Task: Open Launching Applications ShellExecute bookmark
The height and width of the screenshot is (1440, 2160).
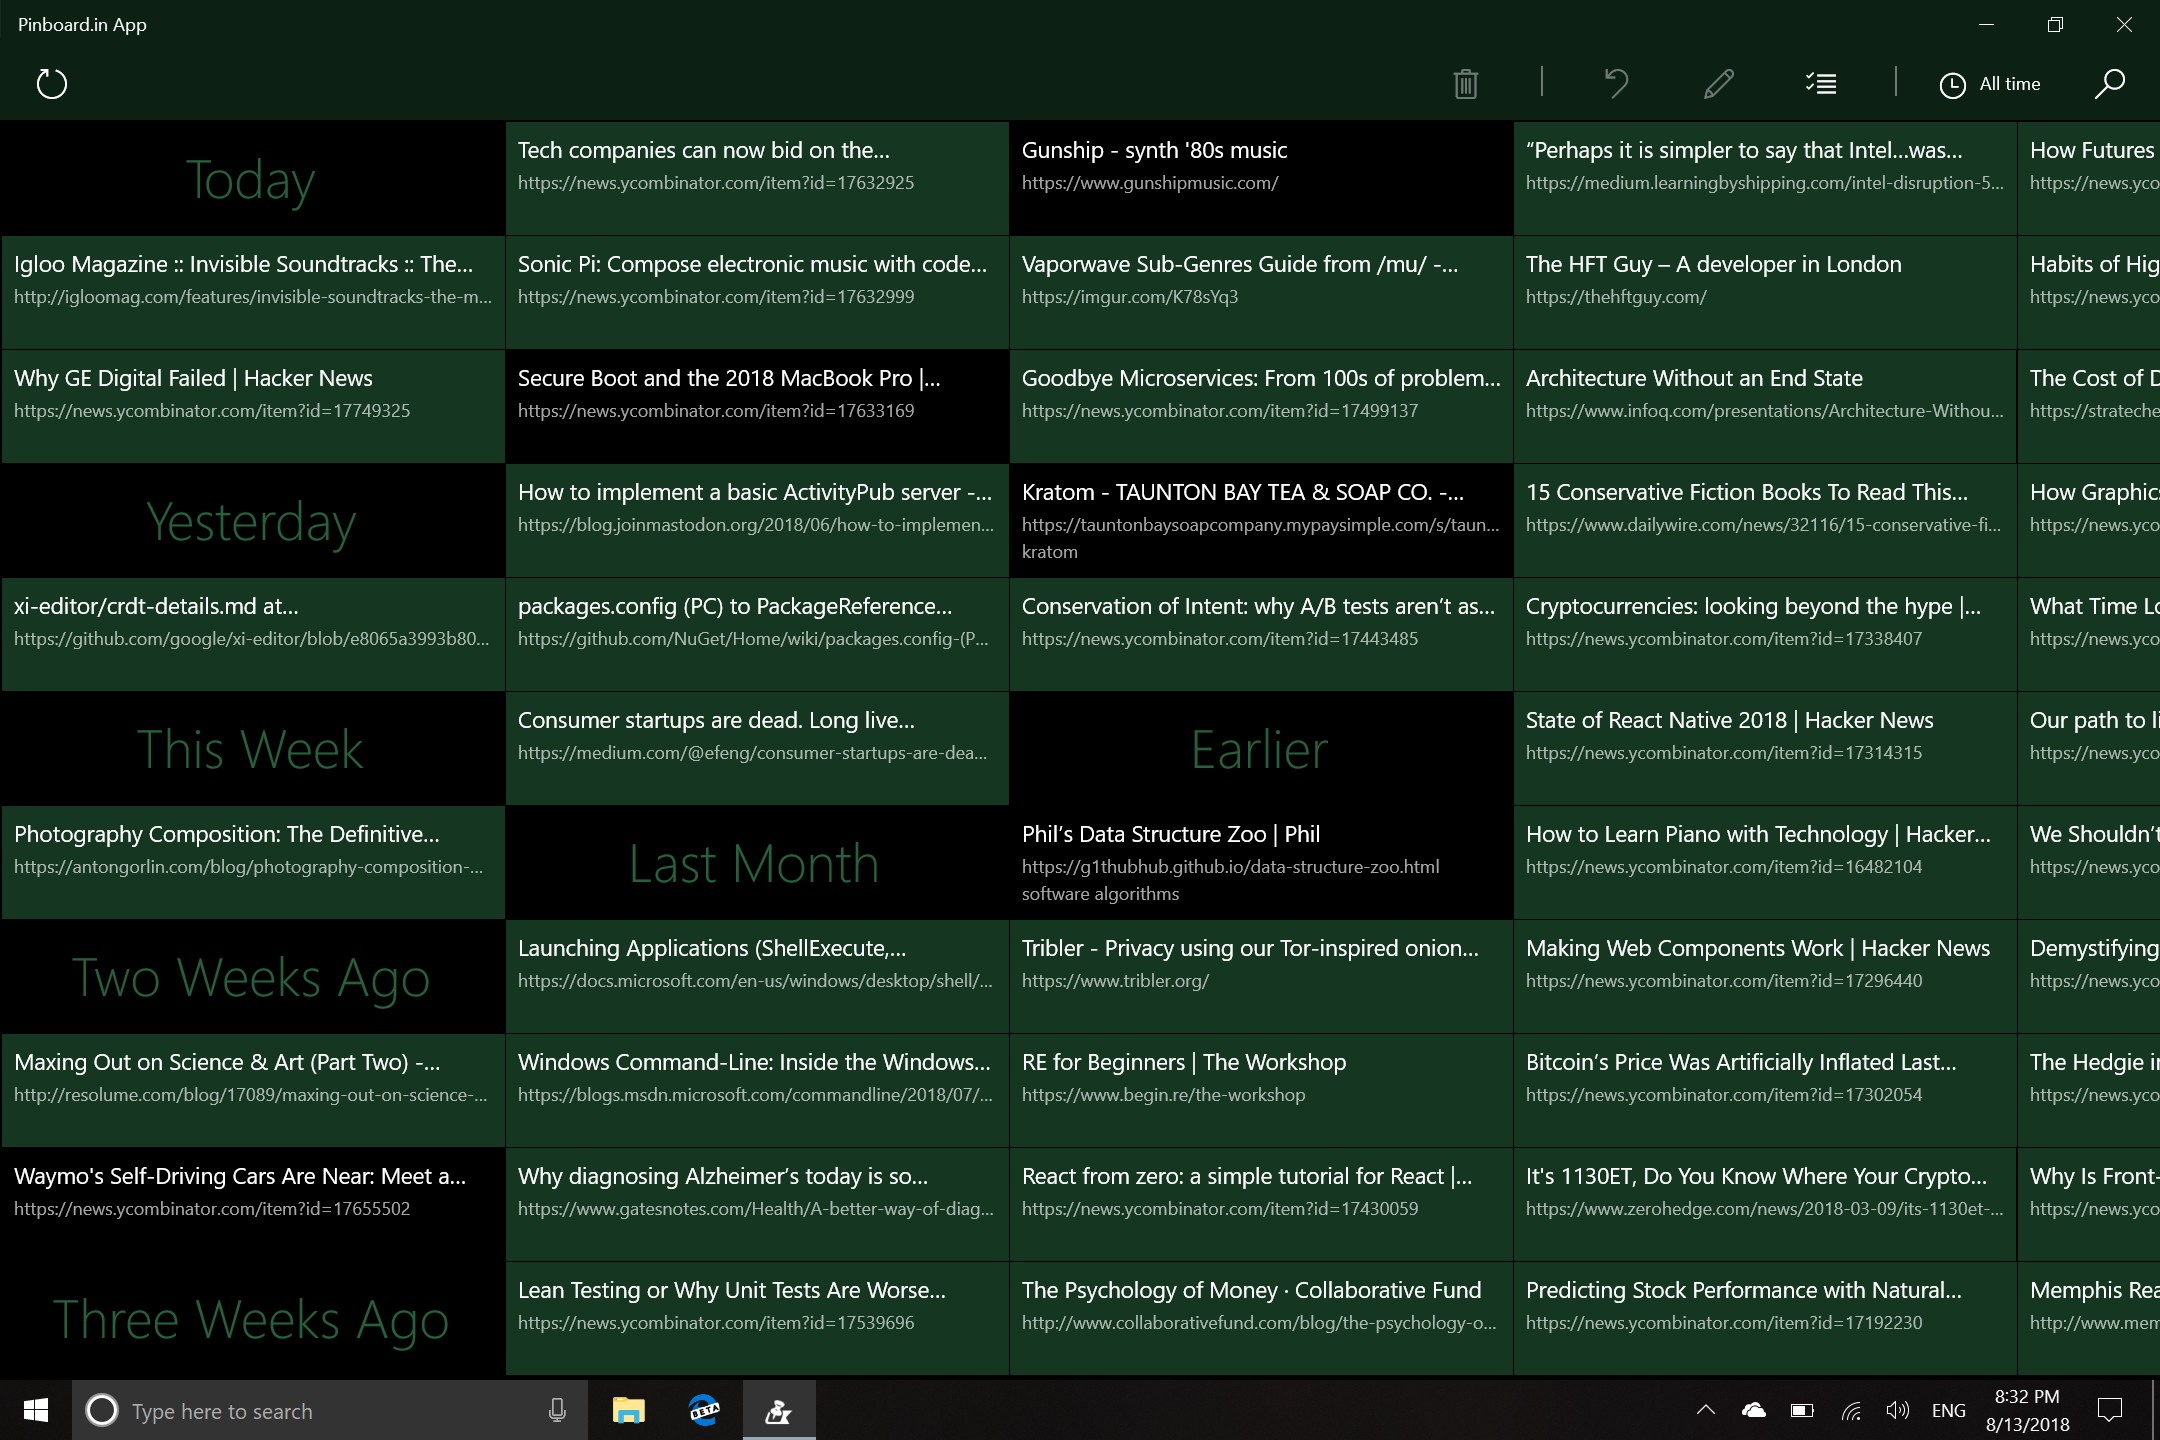Action: [x=756, y=977]
